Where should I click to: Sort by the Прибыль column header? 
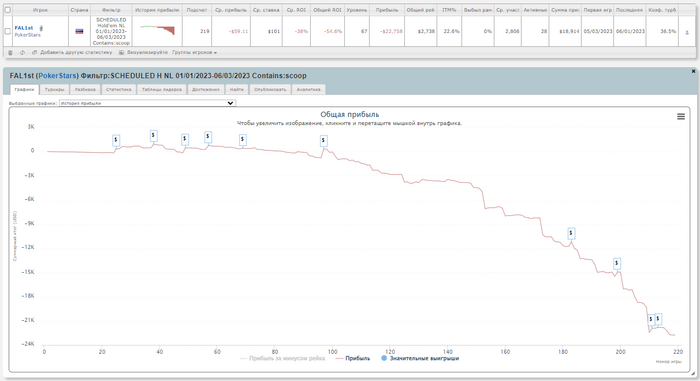[x=387, y=10]
